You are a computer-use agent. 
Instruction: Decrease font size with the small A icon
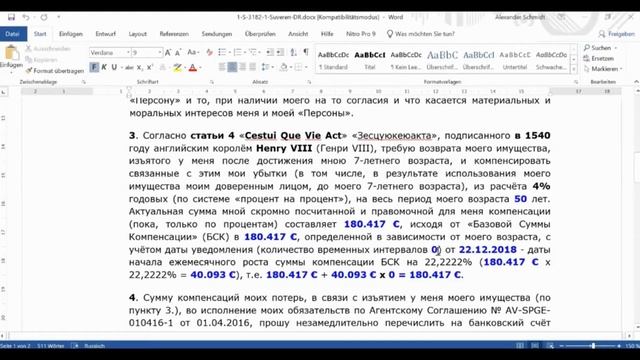[178, 53]
